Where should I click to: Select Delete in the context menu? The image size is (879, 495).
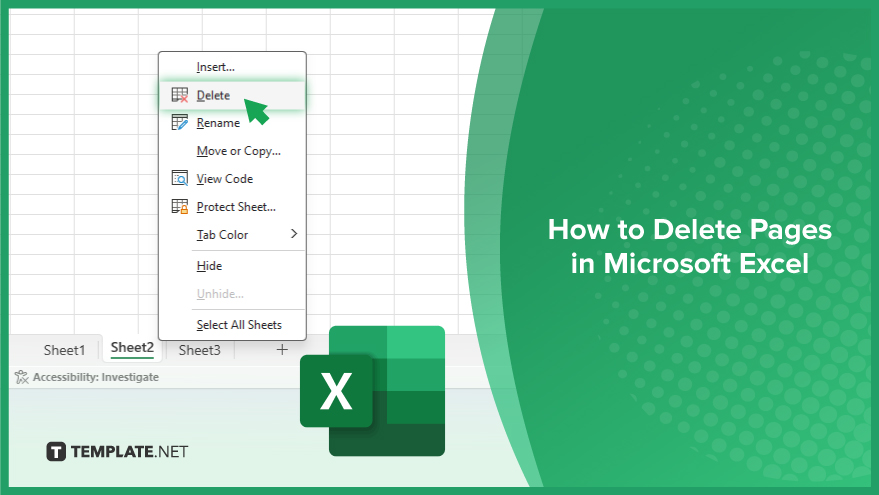pyautogui.click(x=232, y=95)
